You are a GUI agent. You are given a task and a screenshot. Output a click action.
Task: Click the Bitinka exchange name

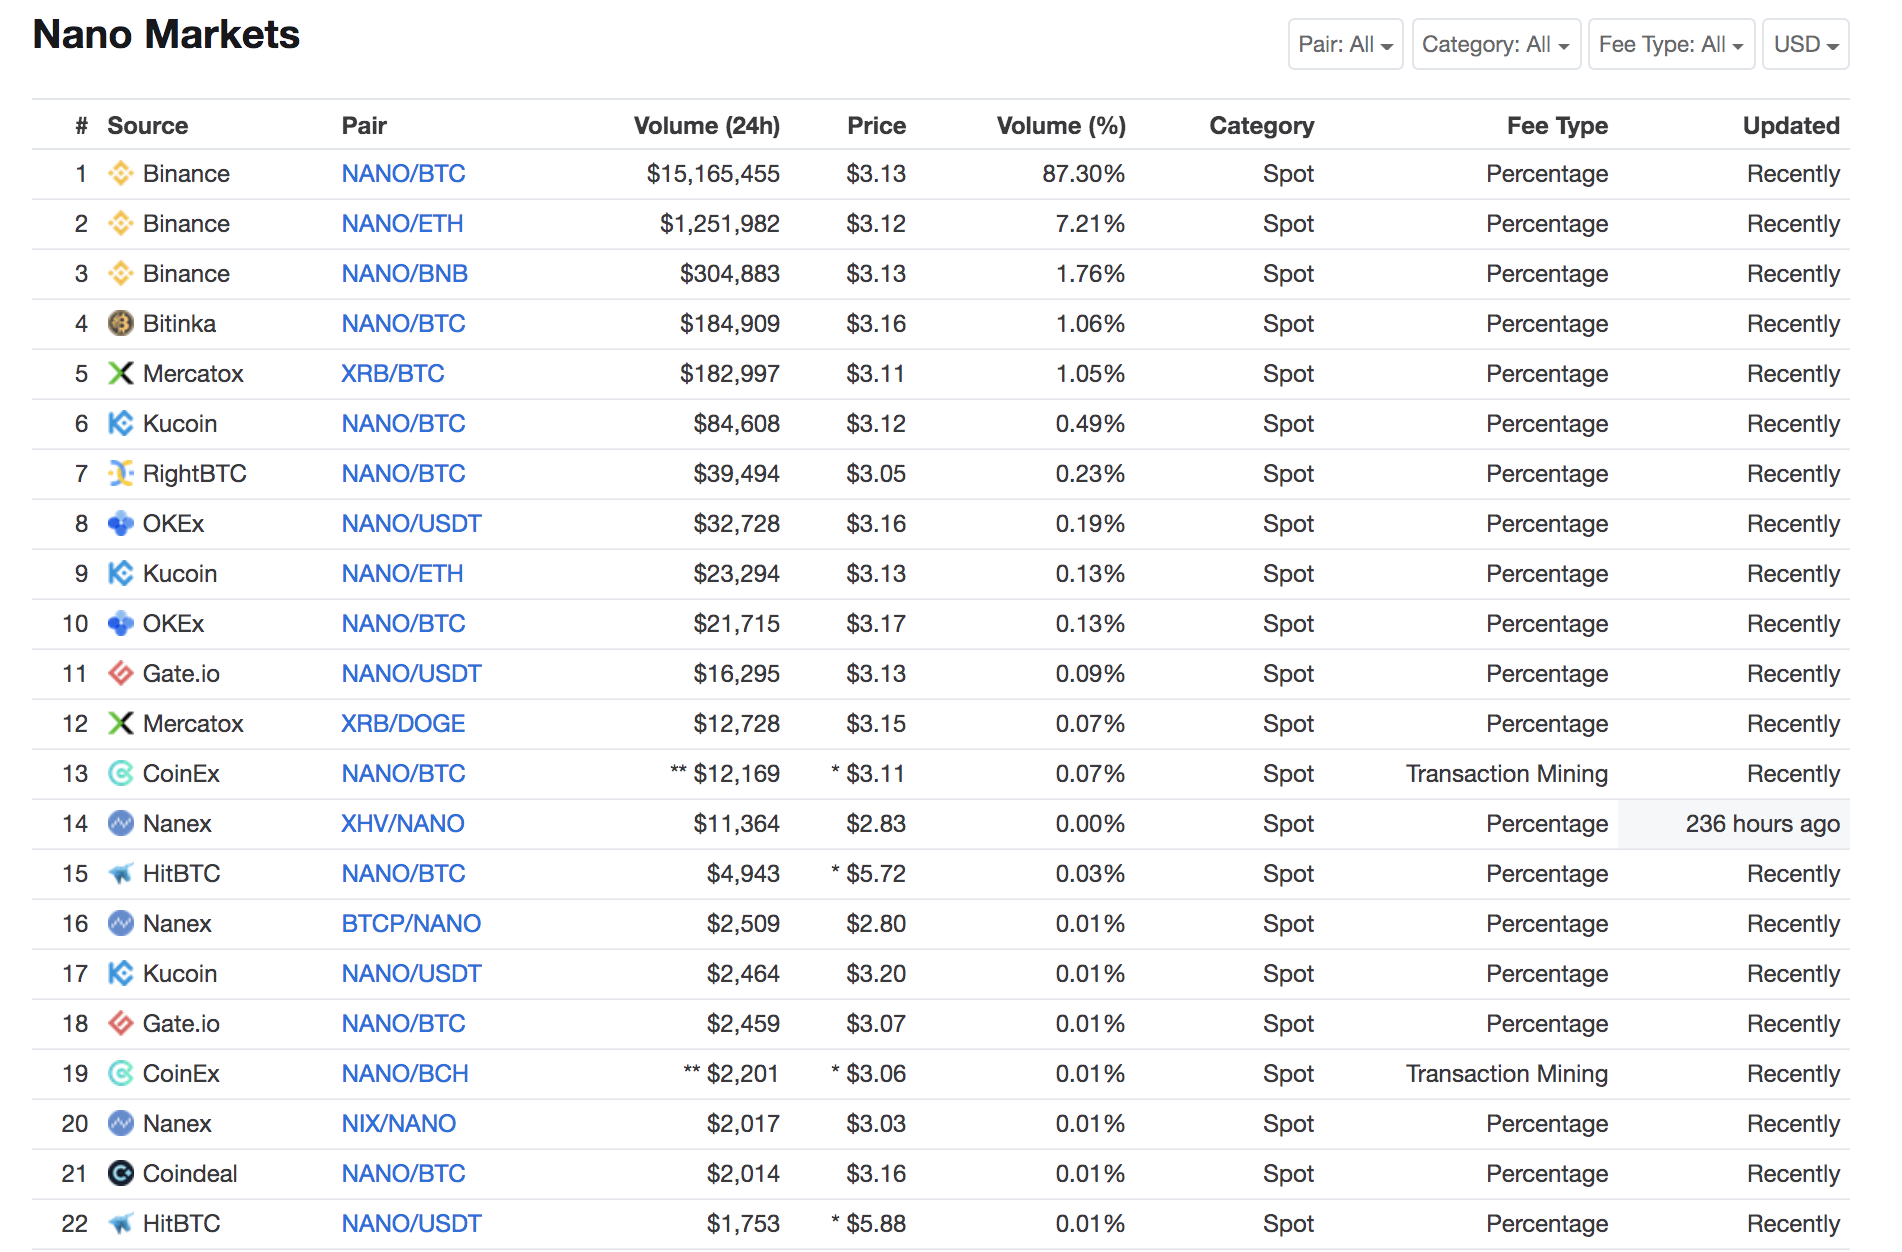click(x=179, y=324)
